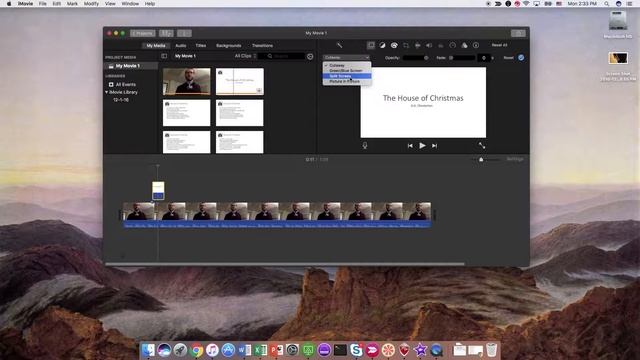Launch Excel from the dock

pyautogui.click(x=260, y=350)
